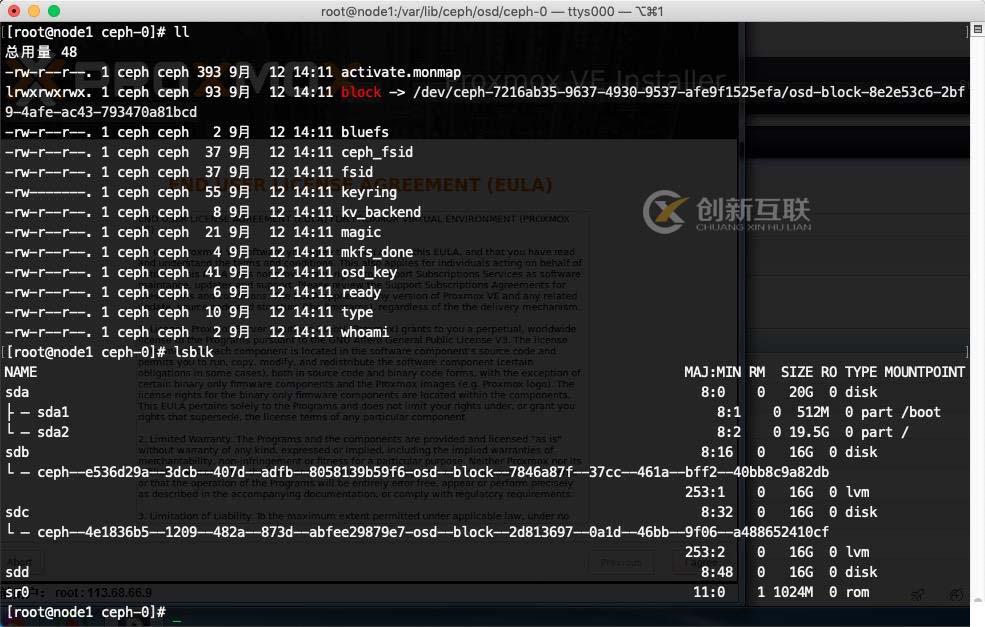Click the magic file name
The height and width of the screenshot is (627, 985).
[361, 232]
